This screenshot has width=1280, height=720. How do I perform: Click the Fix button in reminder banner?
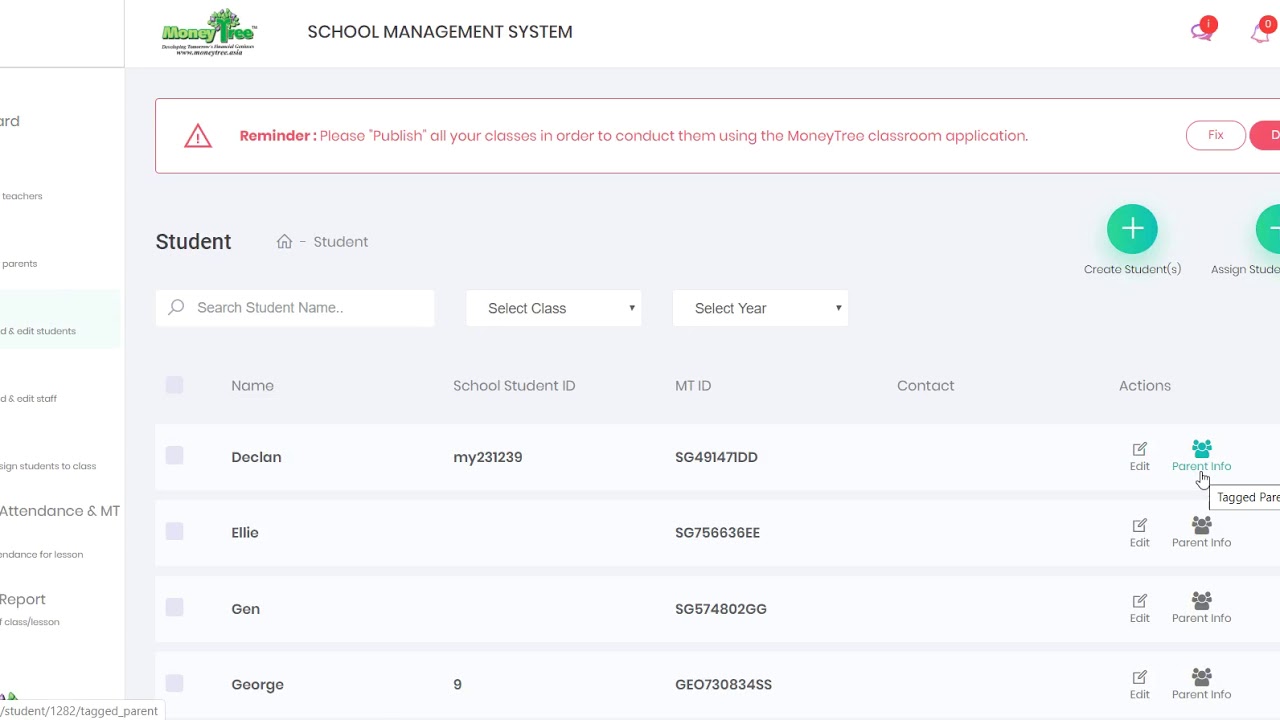(1215, 135)
